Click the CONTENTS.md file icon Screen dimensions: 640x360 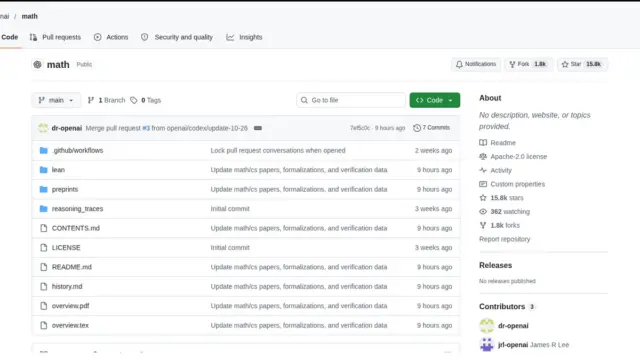pyautogui.click(x=44, y=228)
